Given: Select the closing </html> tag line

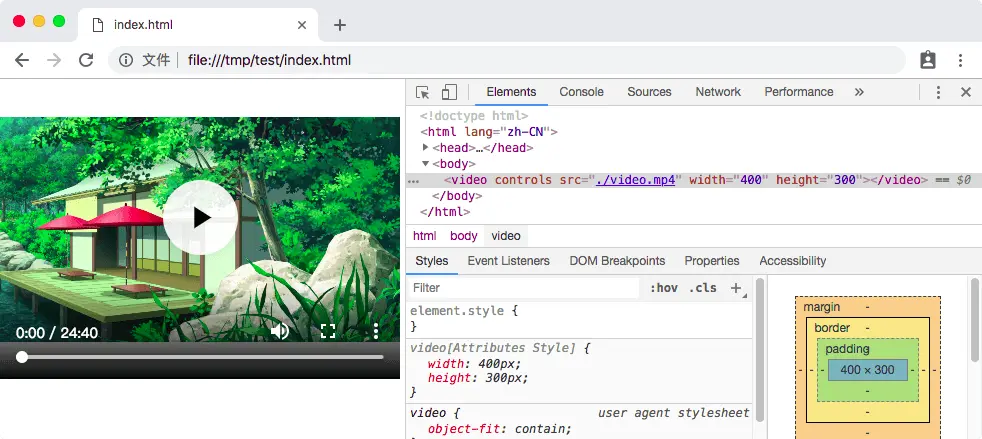Looking at the screenshot, I should [445, 212].
